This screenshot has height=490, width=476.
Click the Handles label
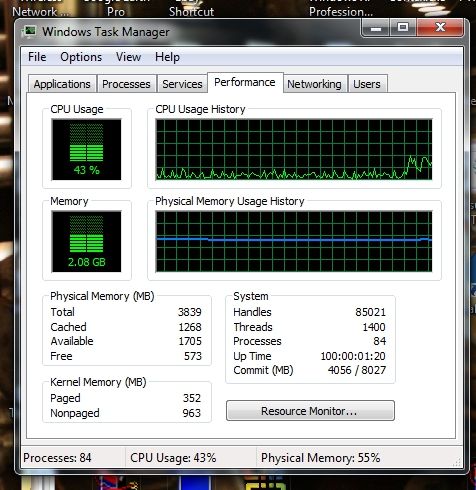[252, 312]
